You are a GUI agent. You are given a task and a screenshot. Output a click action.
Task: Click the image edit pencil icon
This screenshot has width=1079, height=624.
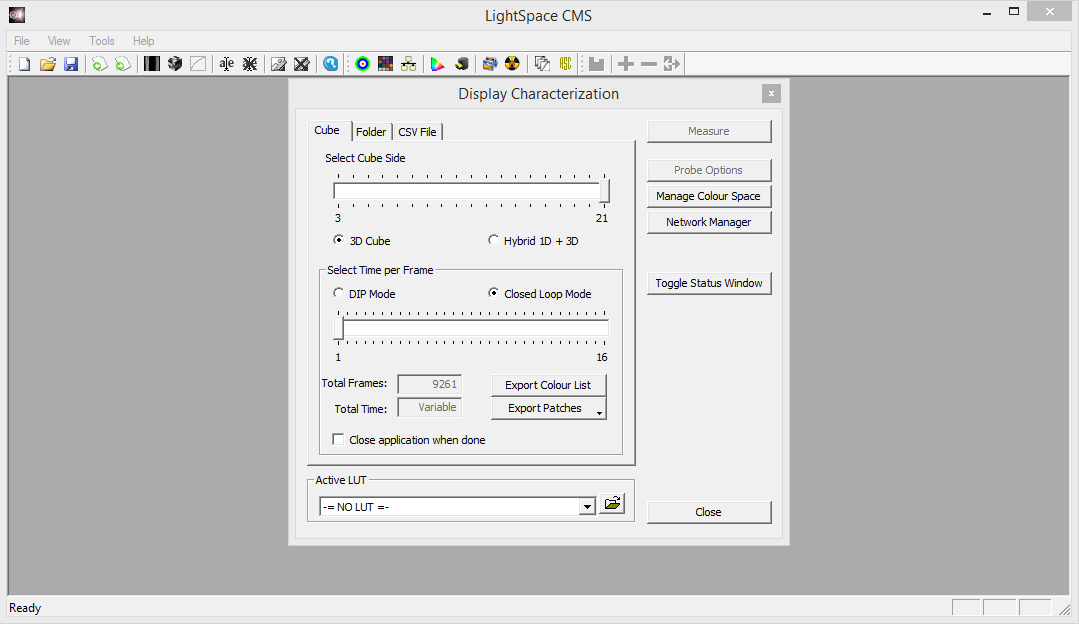click(x=278, y=64)
